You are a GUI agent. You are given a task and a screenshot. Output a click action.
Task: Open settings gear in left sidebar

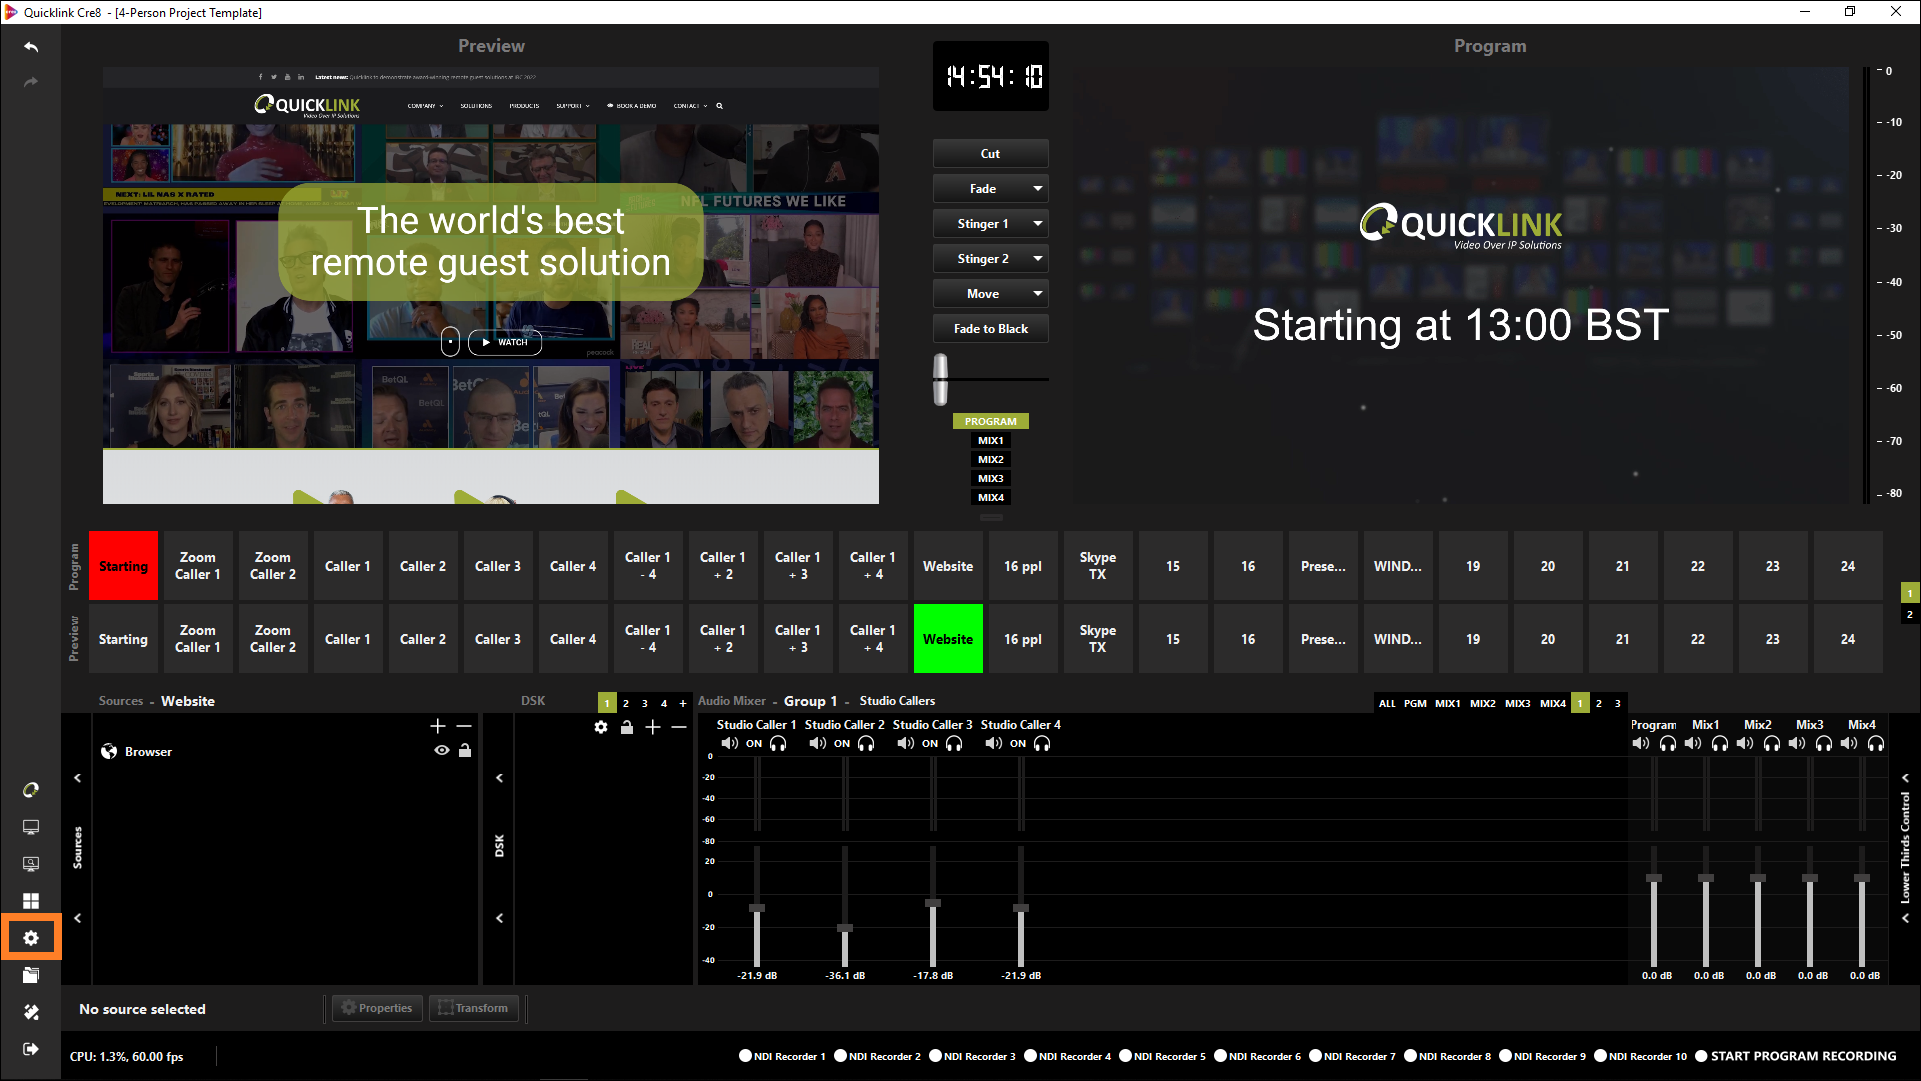(x=31, y=938)
